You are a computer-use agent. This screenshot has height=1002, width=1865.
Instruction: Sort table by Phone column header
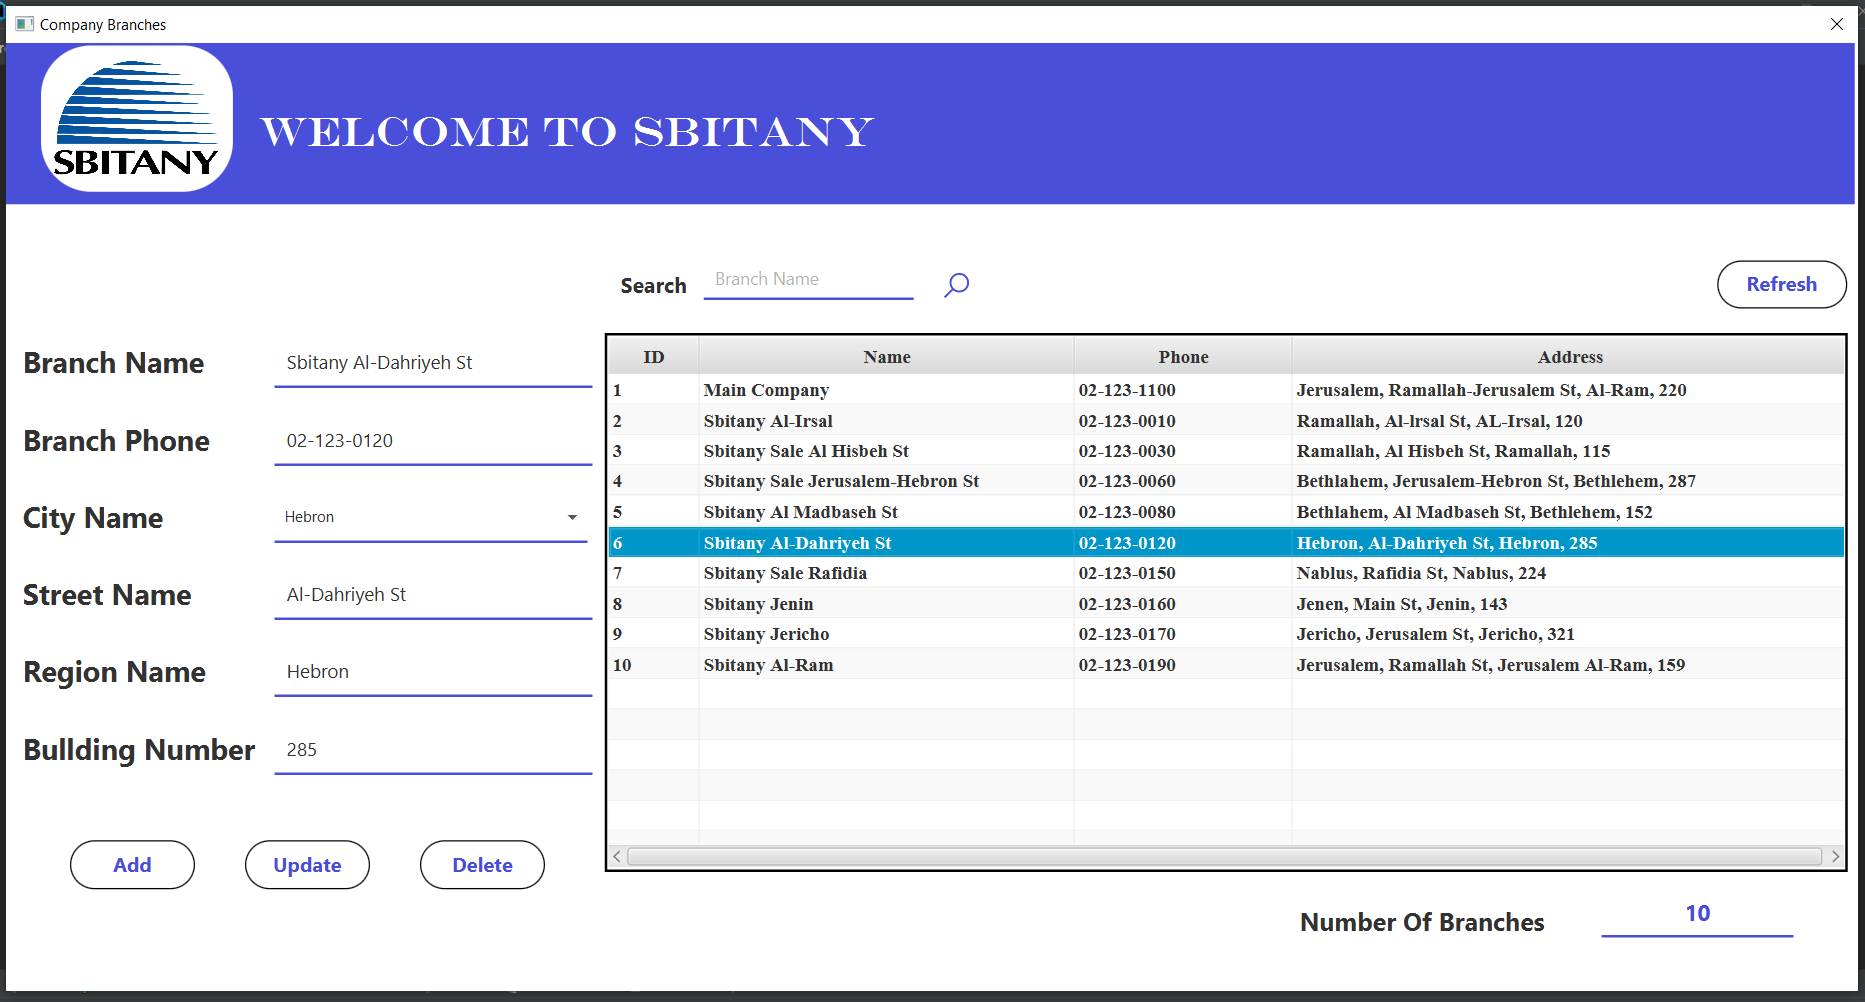[x=1183, y=357]
